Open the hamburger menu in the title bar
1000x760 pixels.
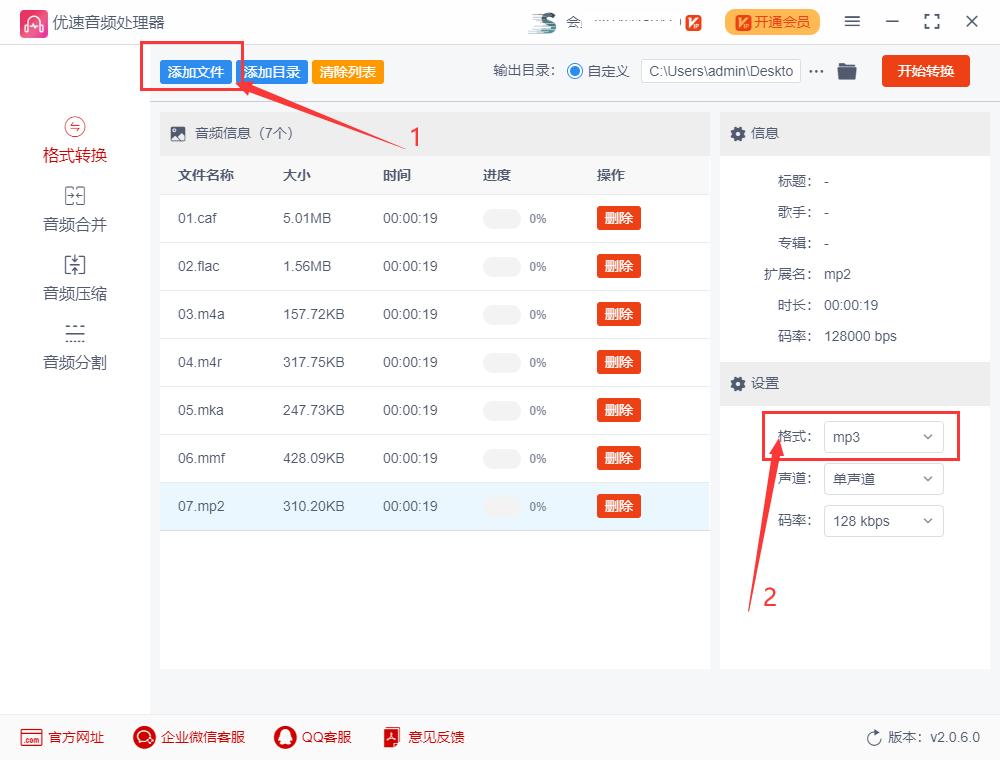pyautogui.click(x=853, y=21)
